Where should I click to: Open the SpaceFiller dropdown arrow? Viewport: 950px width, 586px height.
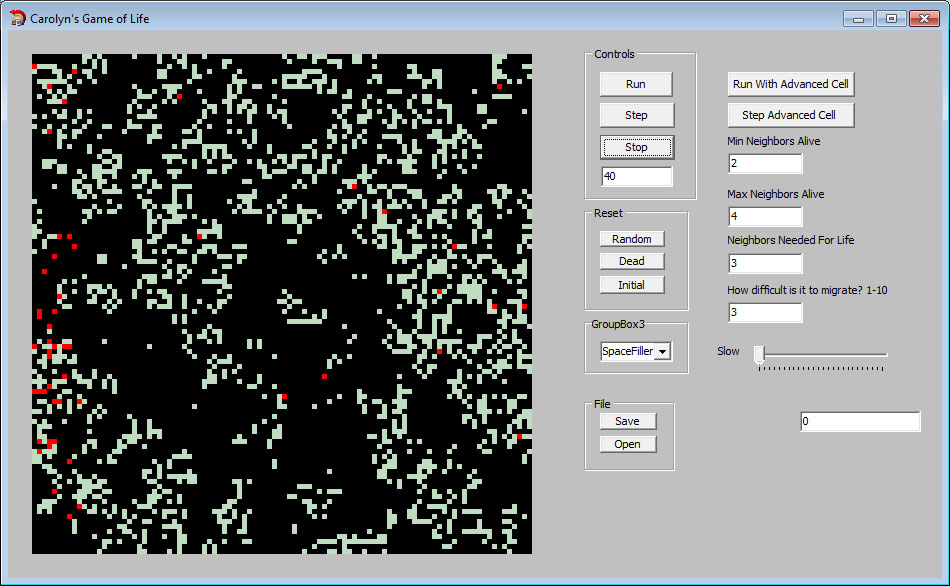pos(663,351)
